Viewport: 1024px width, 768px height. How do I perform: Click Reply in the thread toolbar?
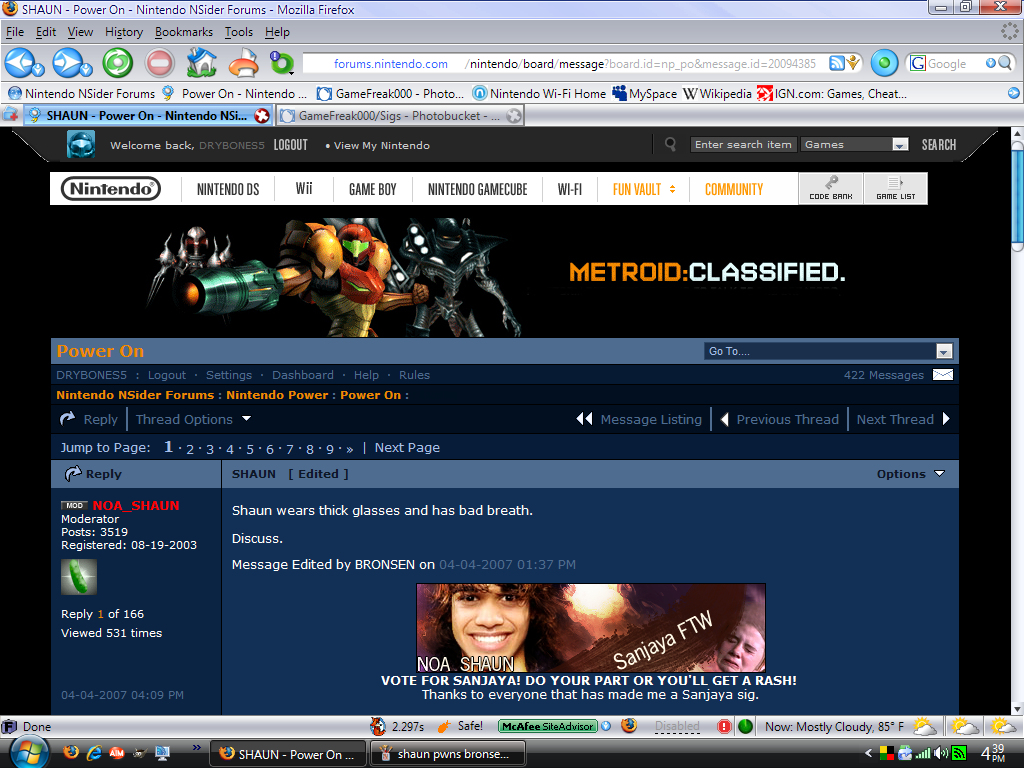click(x=89, y=419)
